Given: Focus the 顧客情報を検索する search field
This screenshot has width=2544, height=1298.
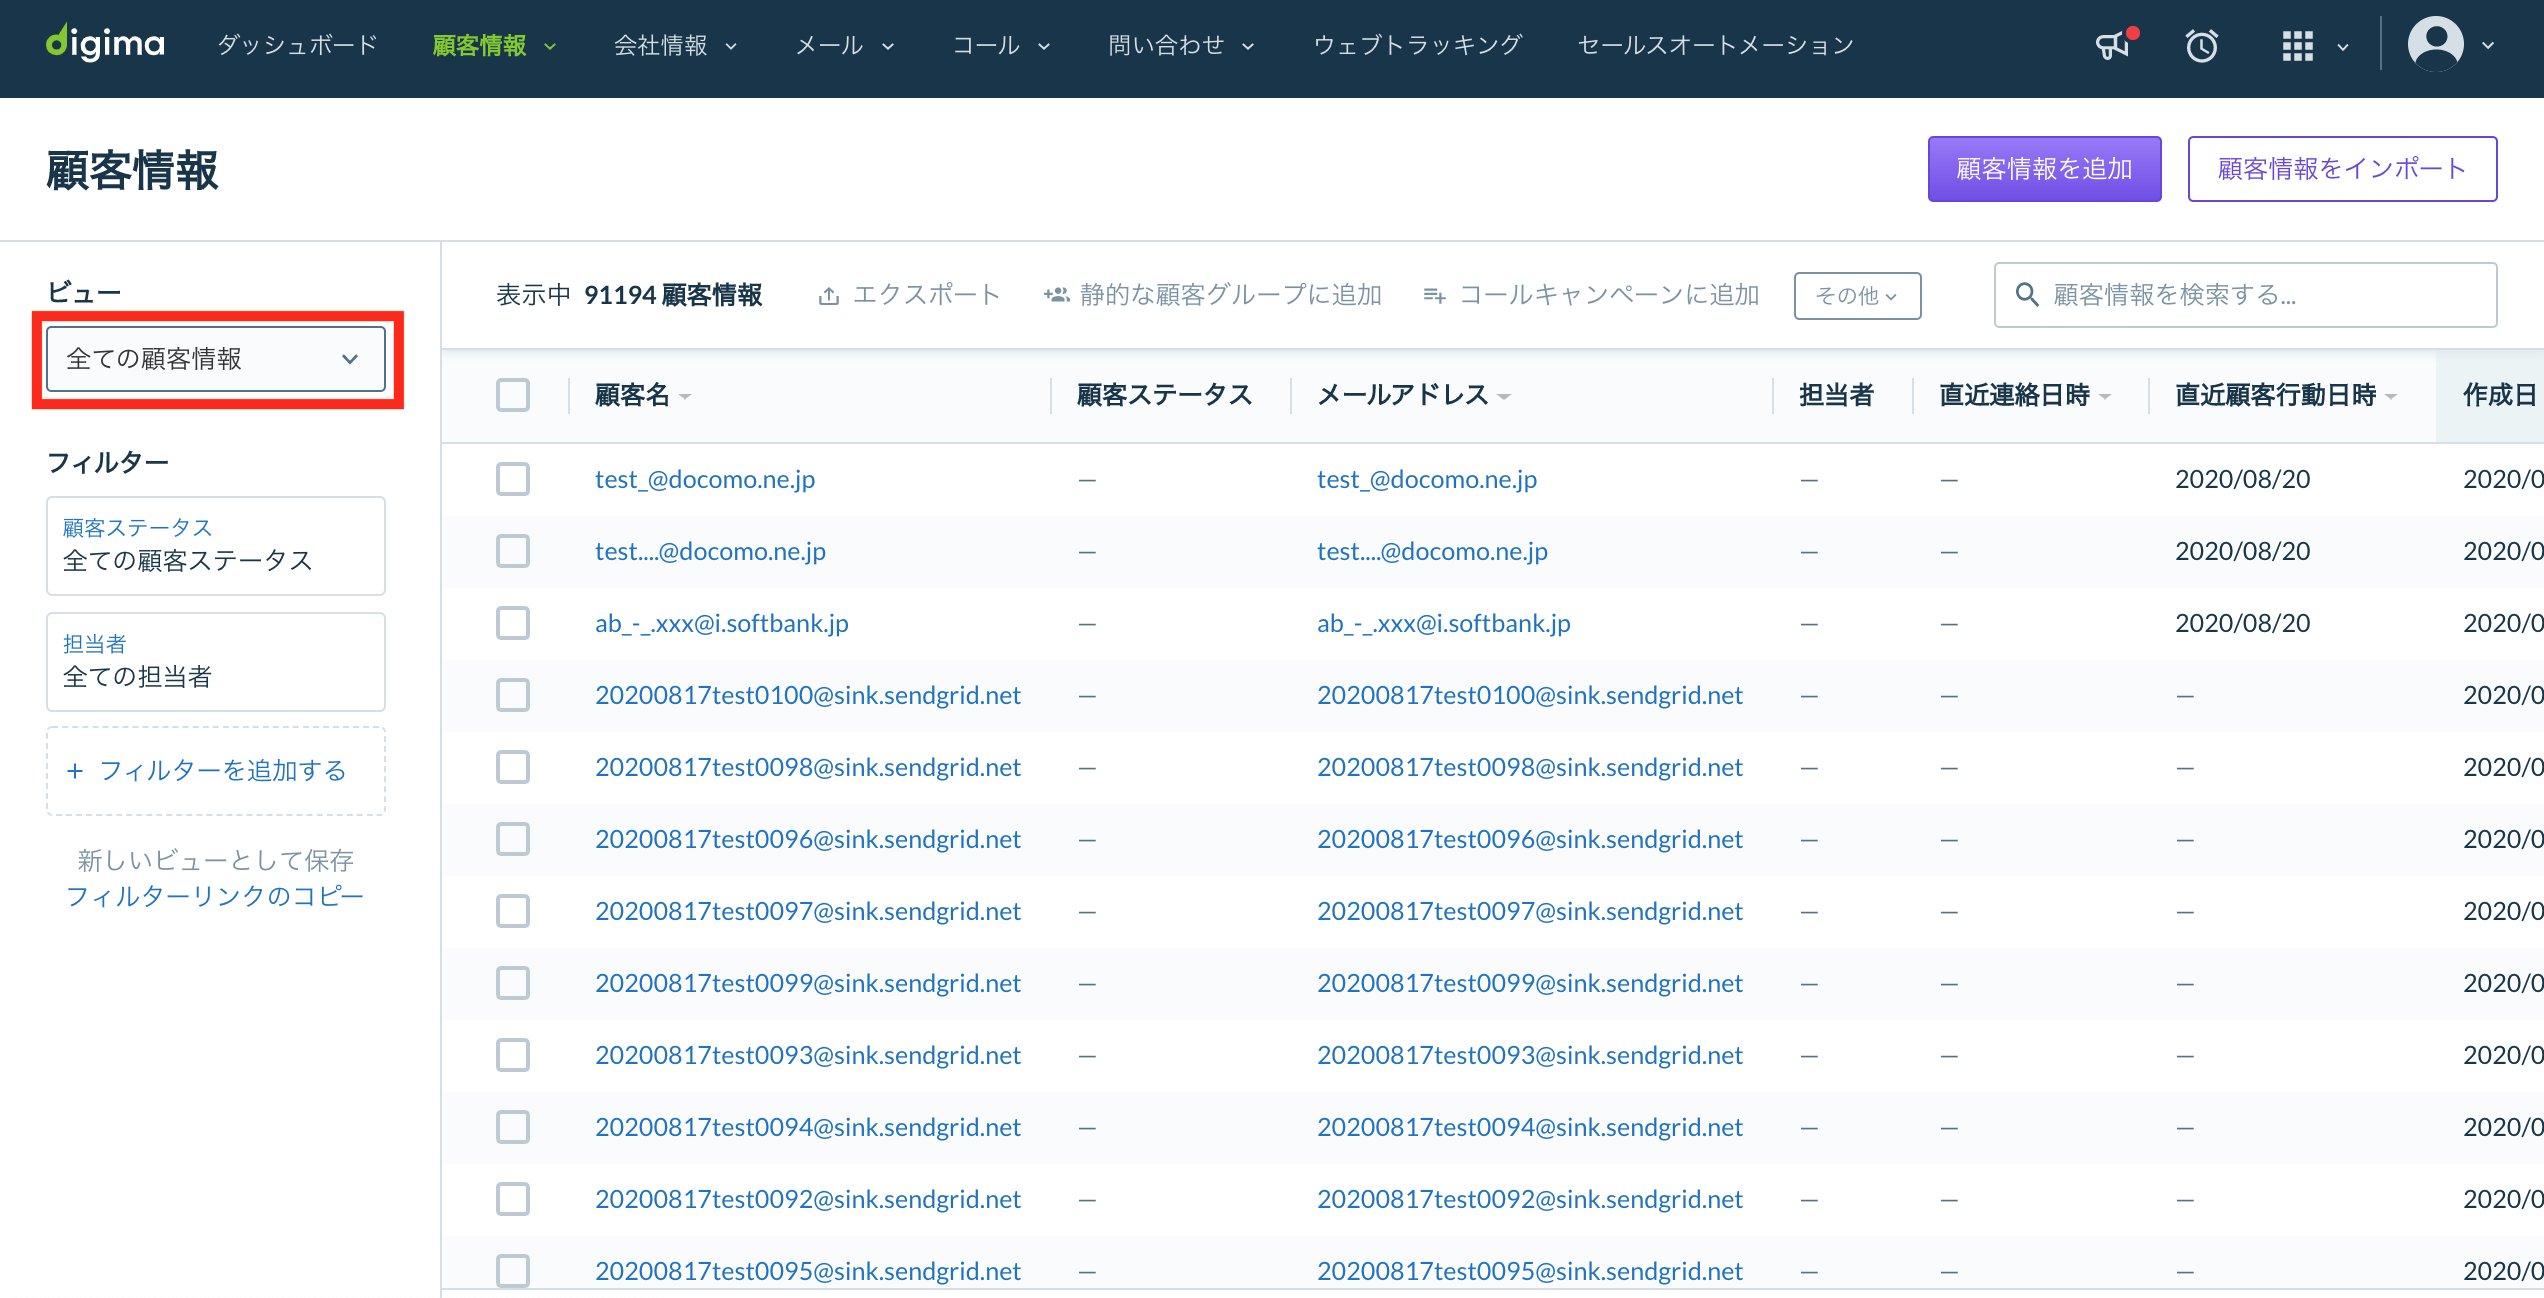Looking at the screenshot, I should 2246,295.
